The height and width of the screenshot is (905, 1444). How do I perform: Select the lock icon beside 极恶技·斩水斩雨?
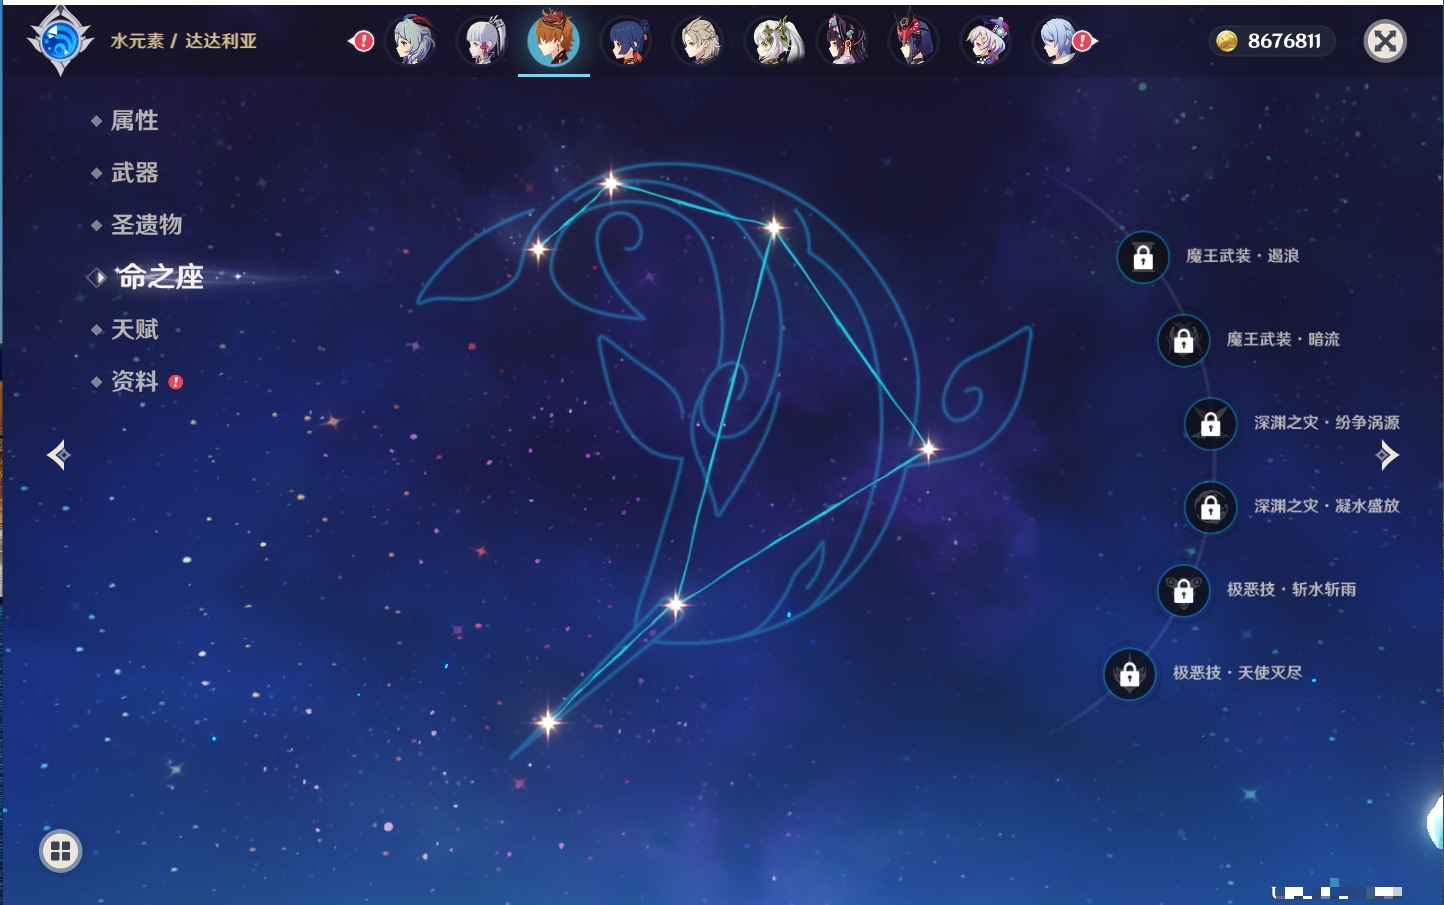point(1183,590)
